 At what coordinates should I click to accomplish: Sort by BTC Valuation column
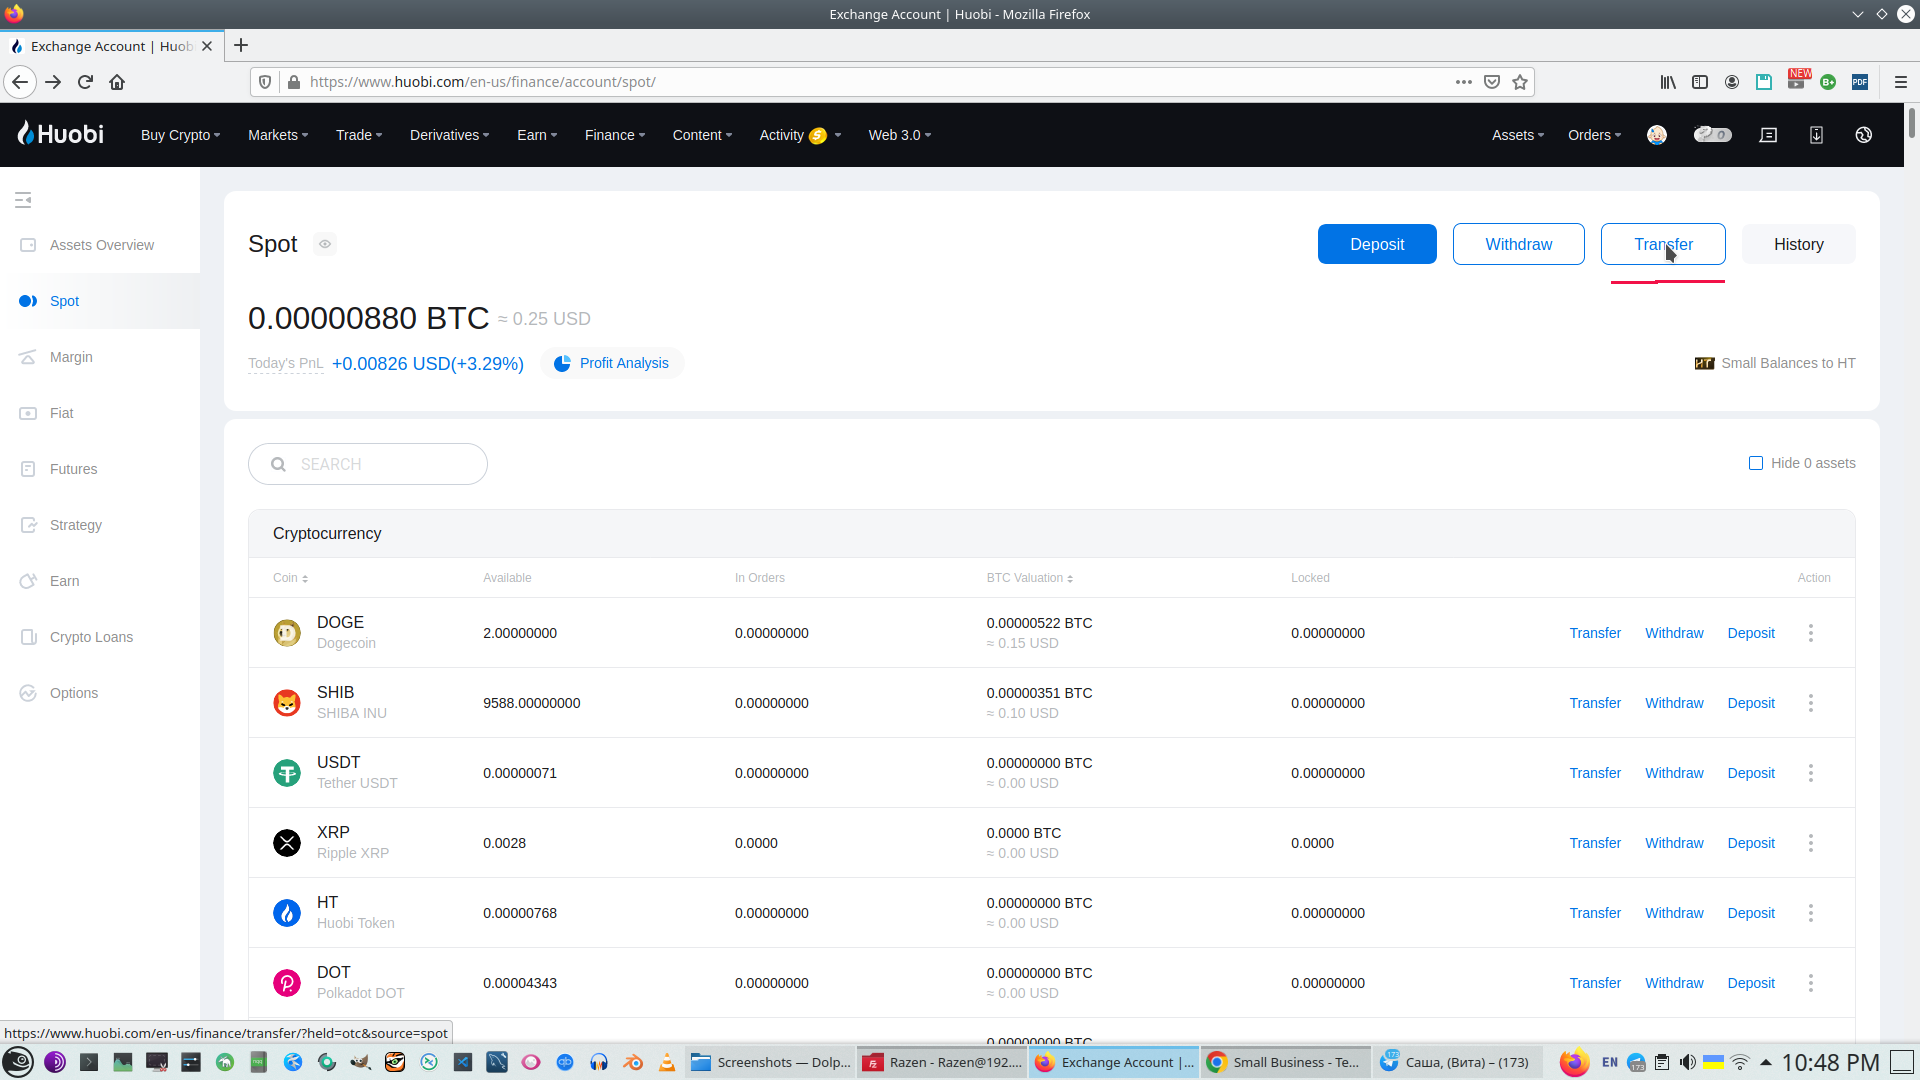click(1029, 578)
